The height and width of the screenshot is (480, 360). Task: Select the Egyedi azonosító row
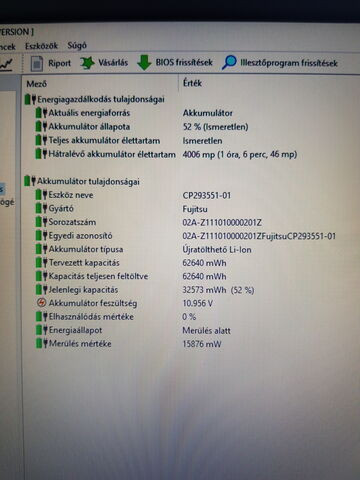[x=186, y=236]
